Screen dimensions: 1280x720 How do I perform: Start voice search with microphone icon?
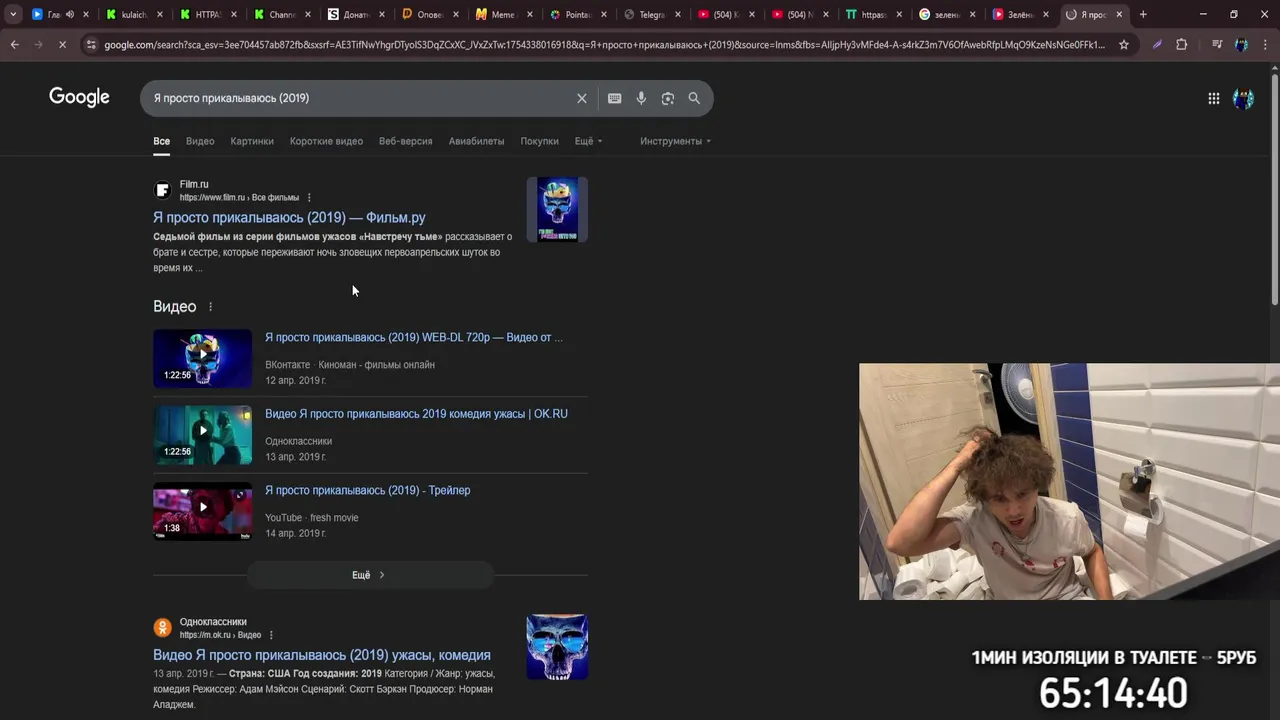coord(641,98)
